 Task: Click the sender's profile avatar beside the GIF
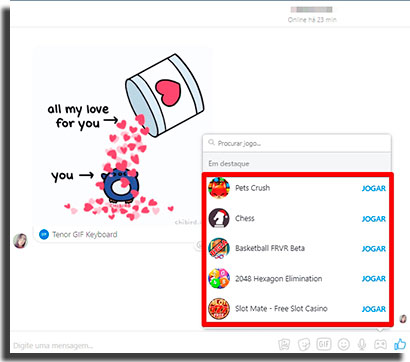tap(20, 241)
